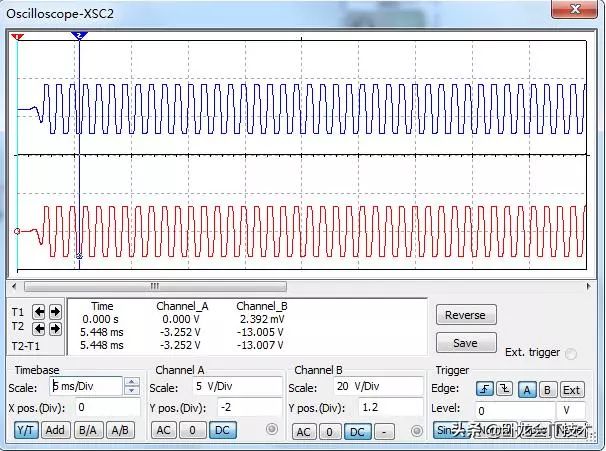Screen dimensions: 606x451
Task: Move cursor T2 left with arrow
Action: tap(39, 328)
